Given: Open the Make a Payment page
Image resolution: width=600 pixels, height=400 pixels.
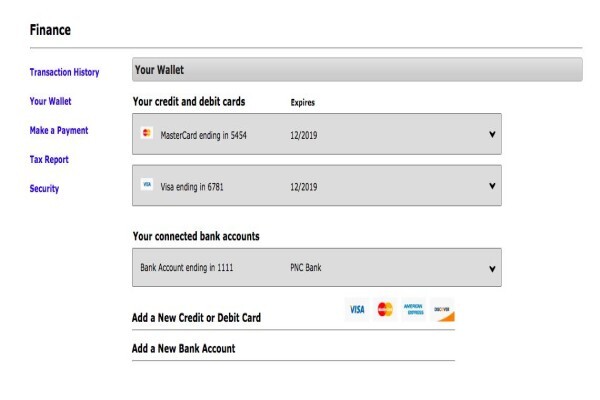Looking at the screenshot, I should (59, 131).
